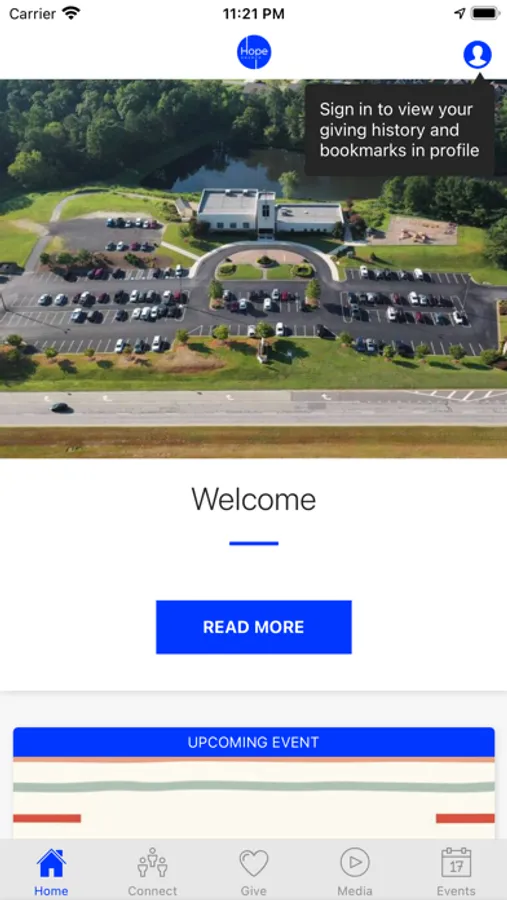The width and height of the screenshot is (507, 900).
Task: Tap the Wi-Fi status icon
Action: 72,13
